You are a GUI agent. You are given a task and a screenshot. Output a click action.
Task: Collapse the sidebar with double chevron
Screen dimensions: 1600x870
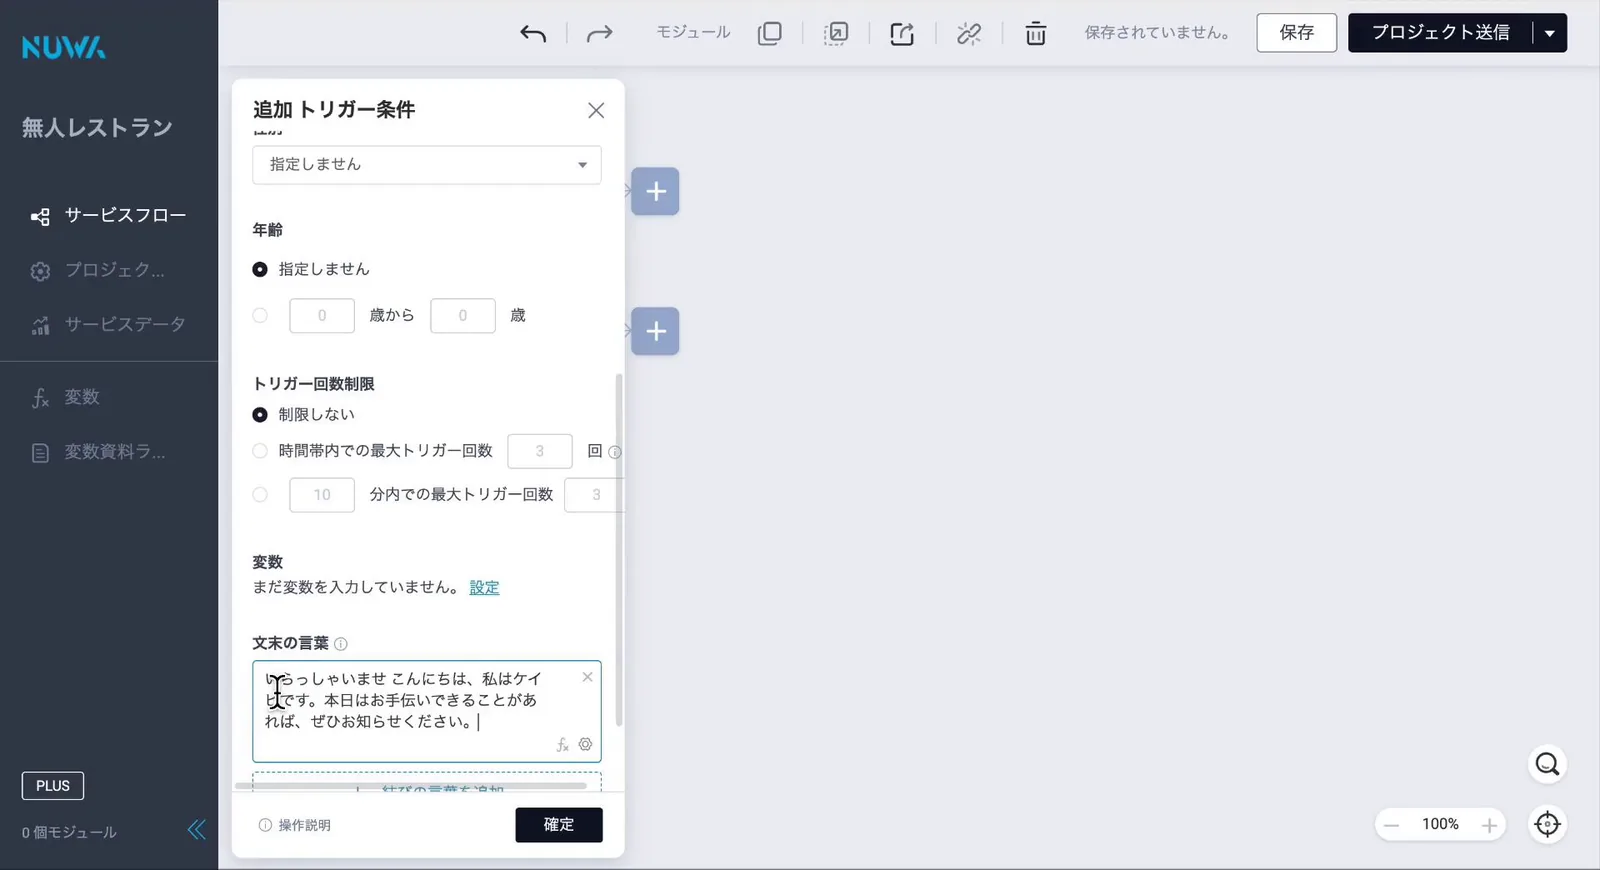[x=197, y=829]
